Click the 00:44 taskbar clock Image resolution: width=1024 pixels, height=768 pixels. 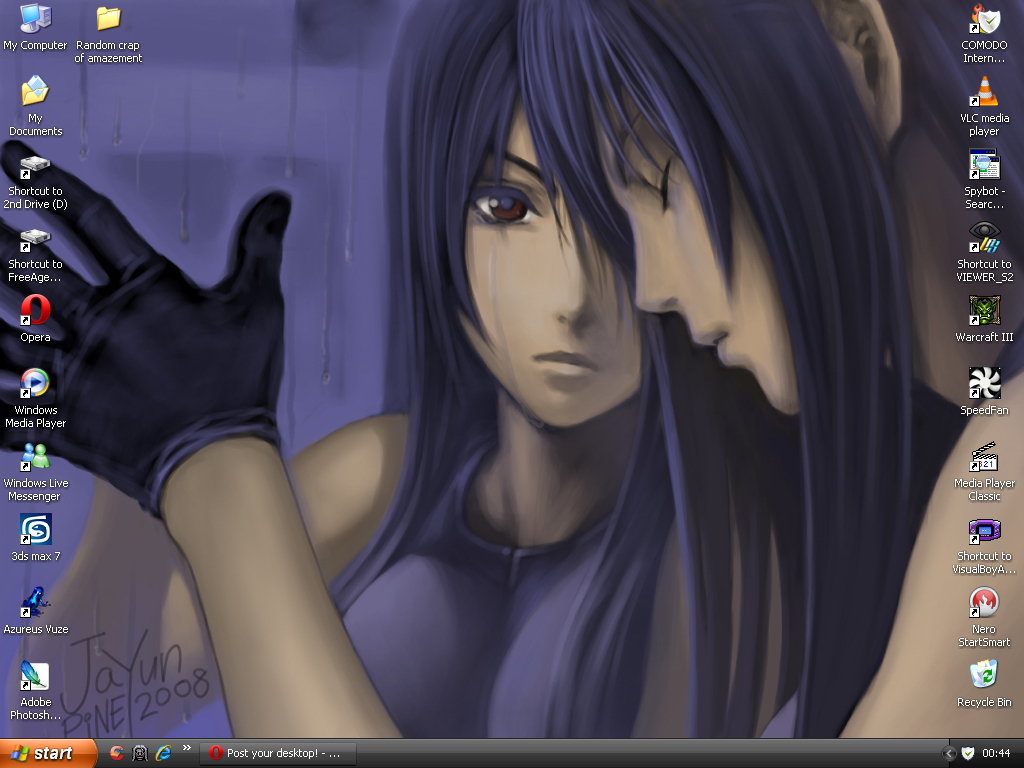click(x=996, y=754)
